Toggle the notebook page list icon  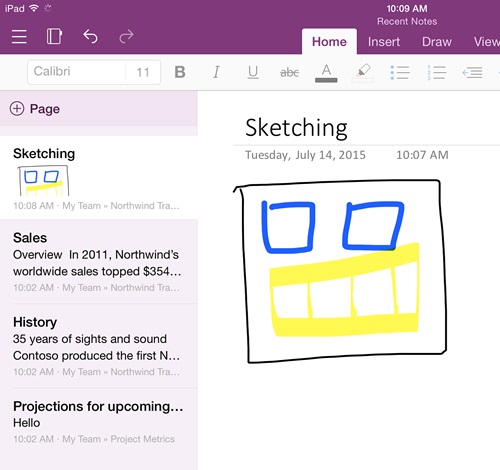(x=54, y=36)
